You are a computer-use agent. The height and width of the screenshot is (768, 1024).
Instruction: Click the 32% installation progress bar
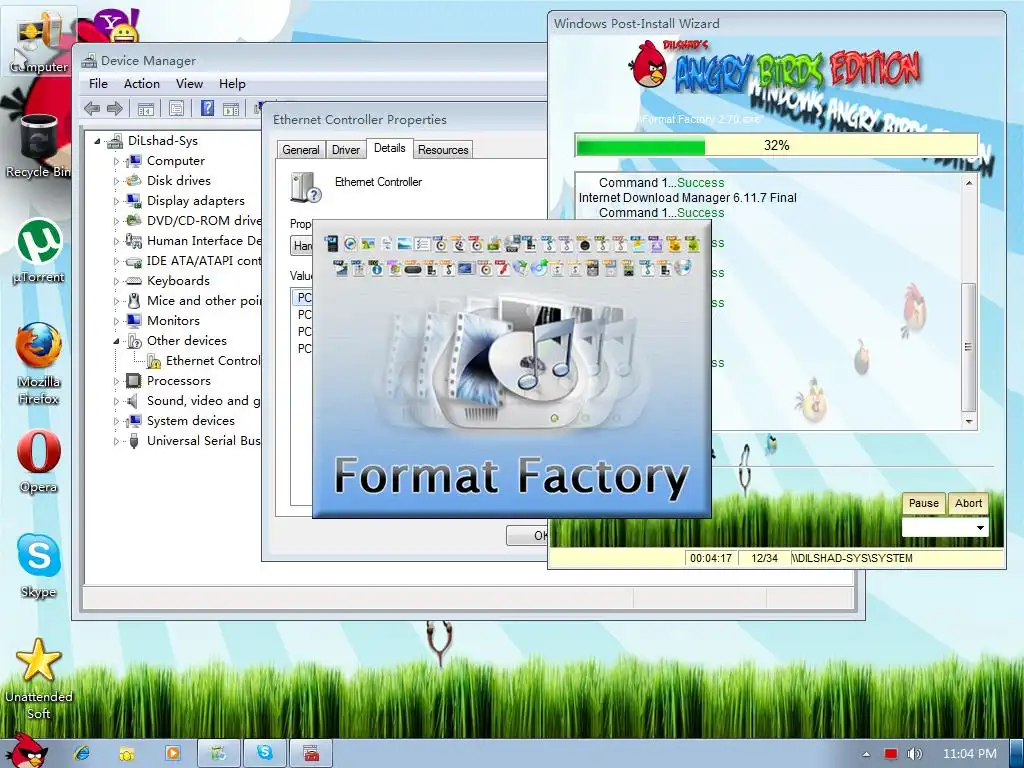coord(776,145)
